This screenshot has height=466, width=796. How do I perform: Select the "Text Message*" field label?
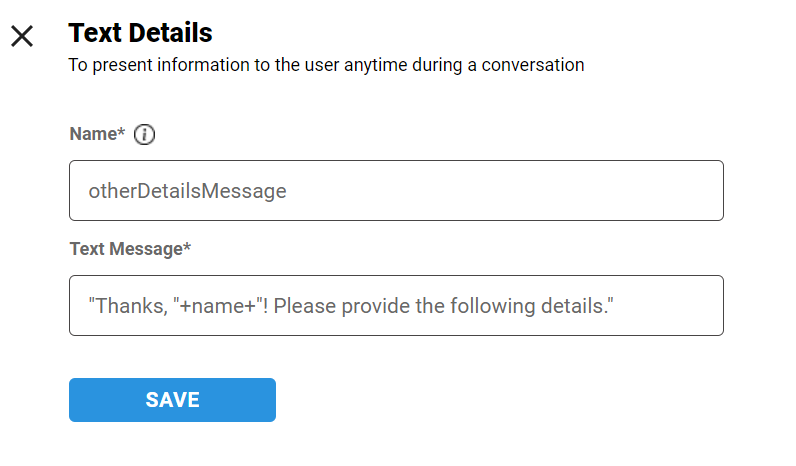[130, 249]
